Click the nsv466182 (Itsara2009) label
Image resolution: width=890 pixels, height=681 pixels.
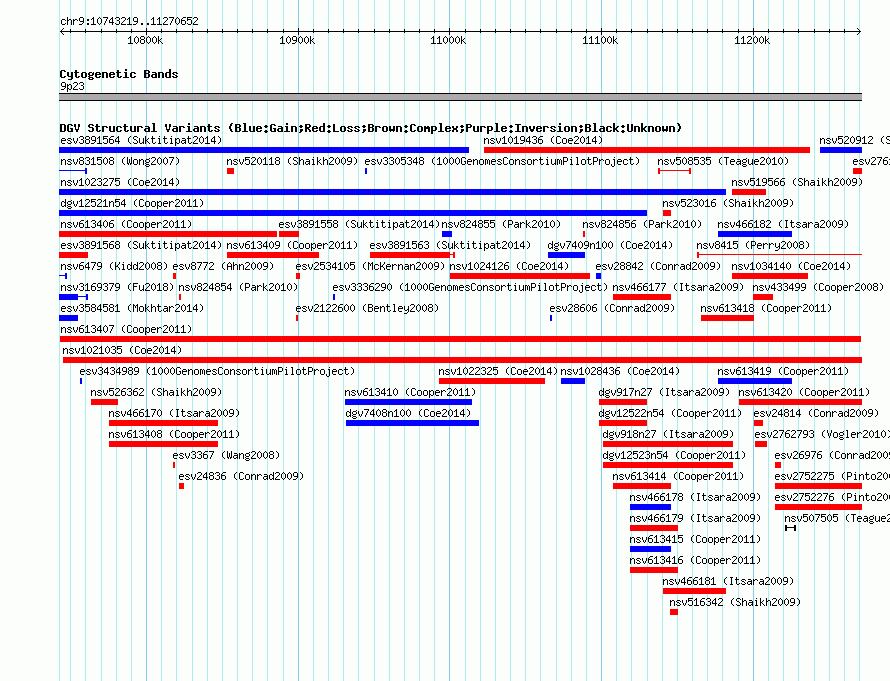(x=783, y=224)
